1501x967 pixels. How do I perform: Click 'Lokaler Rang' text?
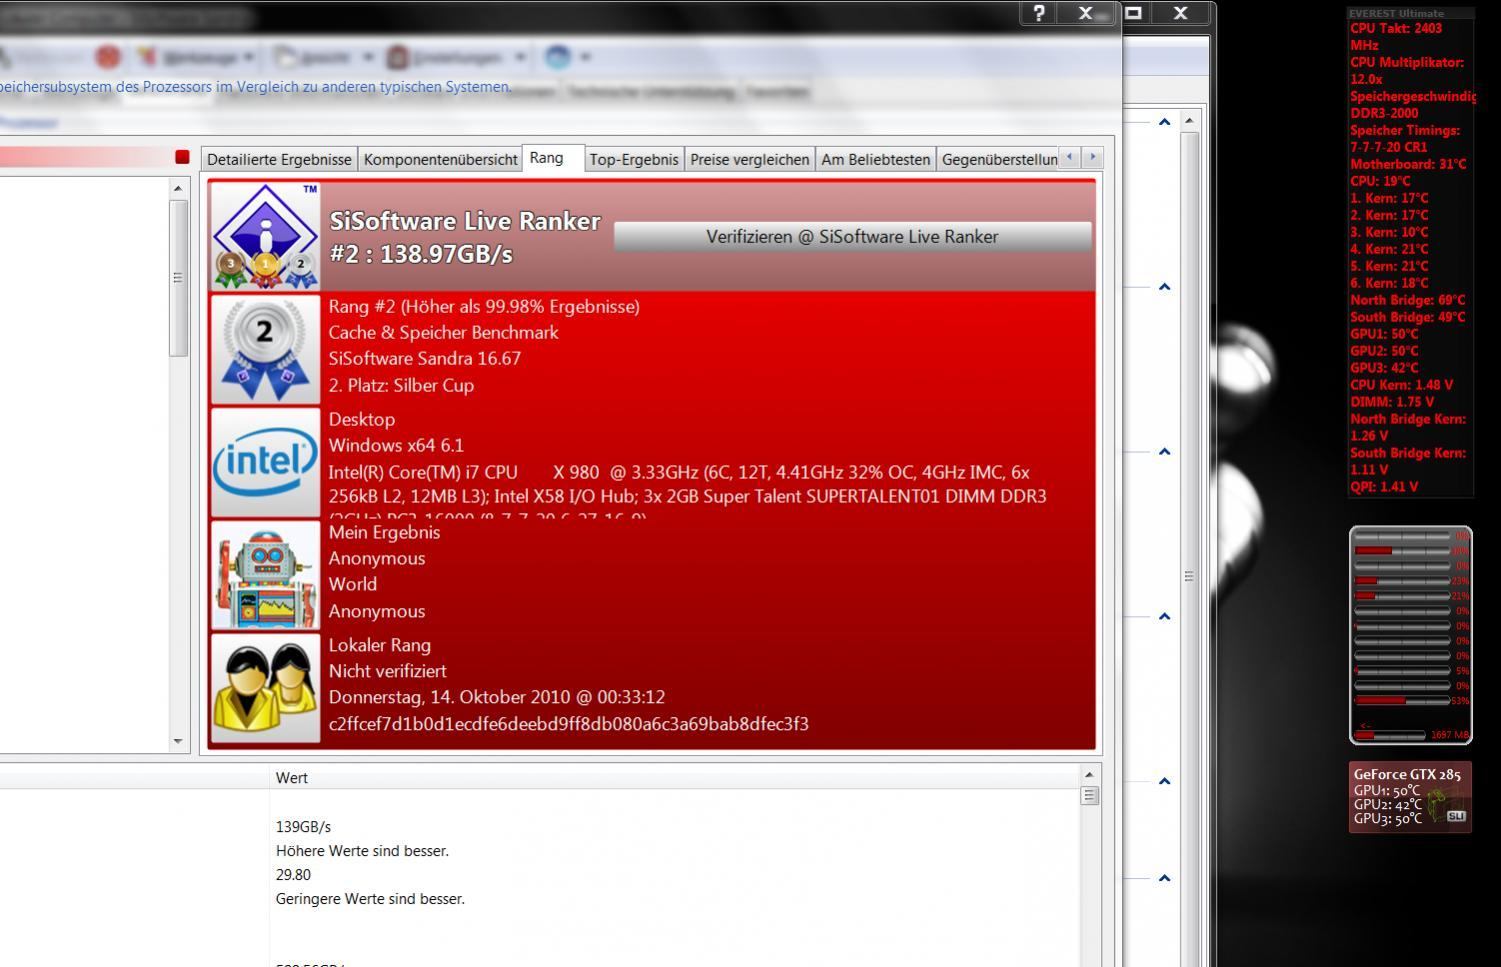[380, 646]
